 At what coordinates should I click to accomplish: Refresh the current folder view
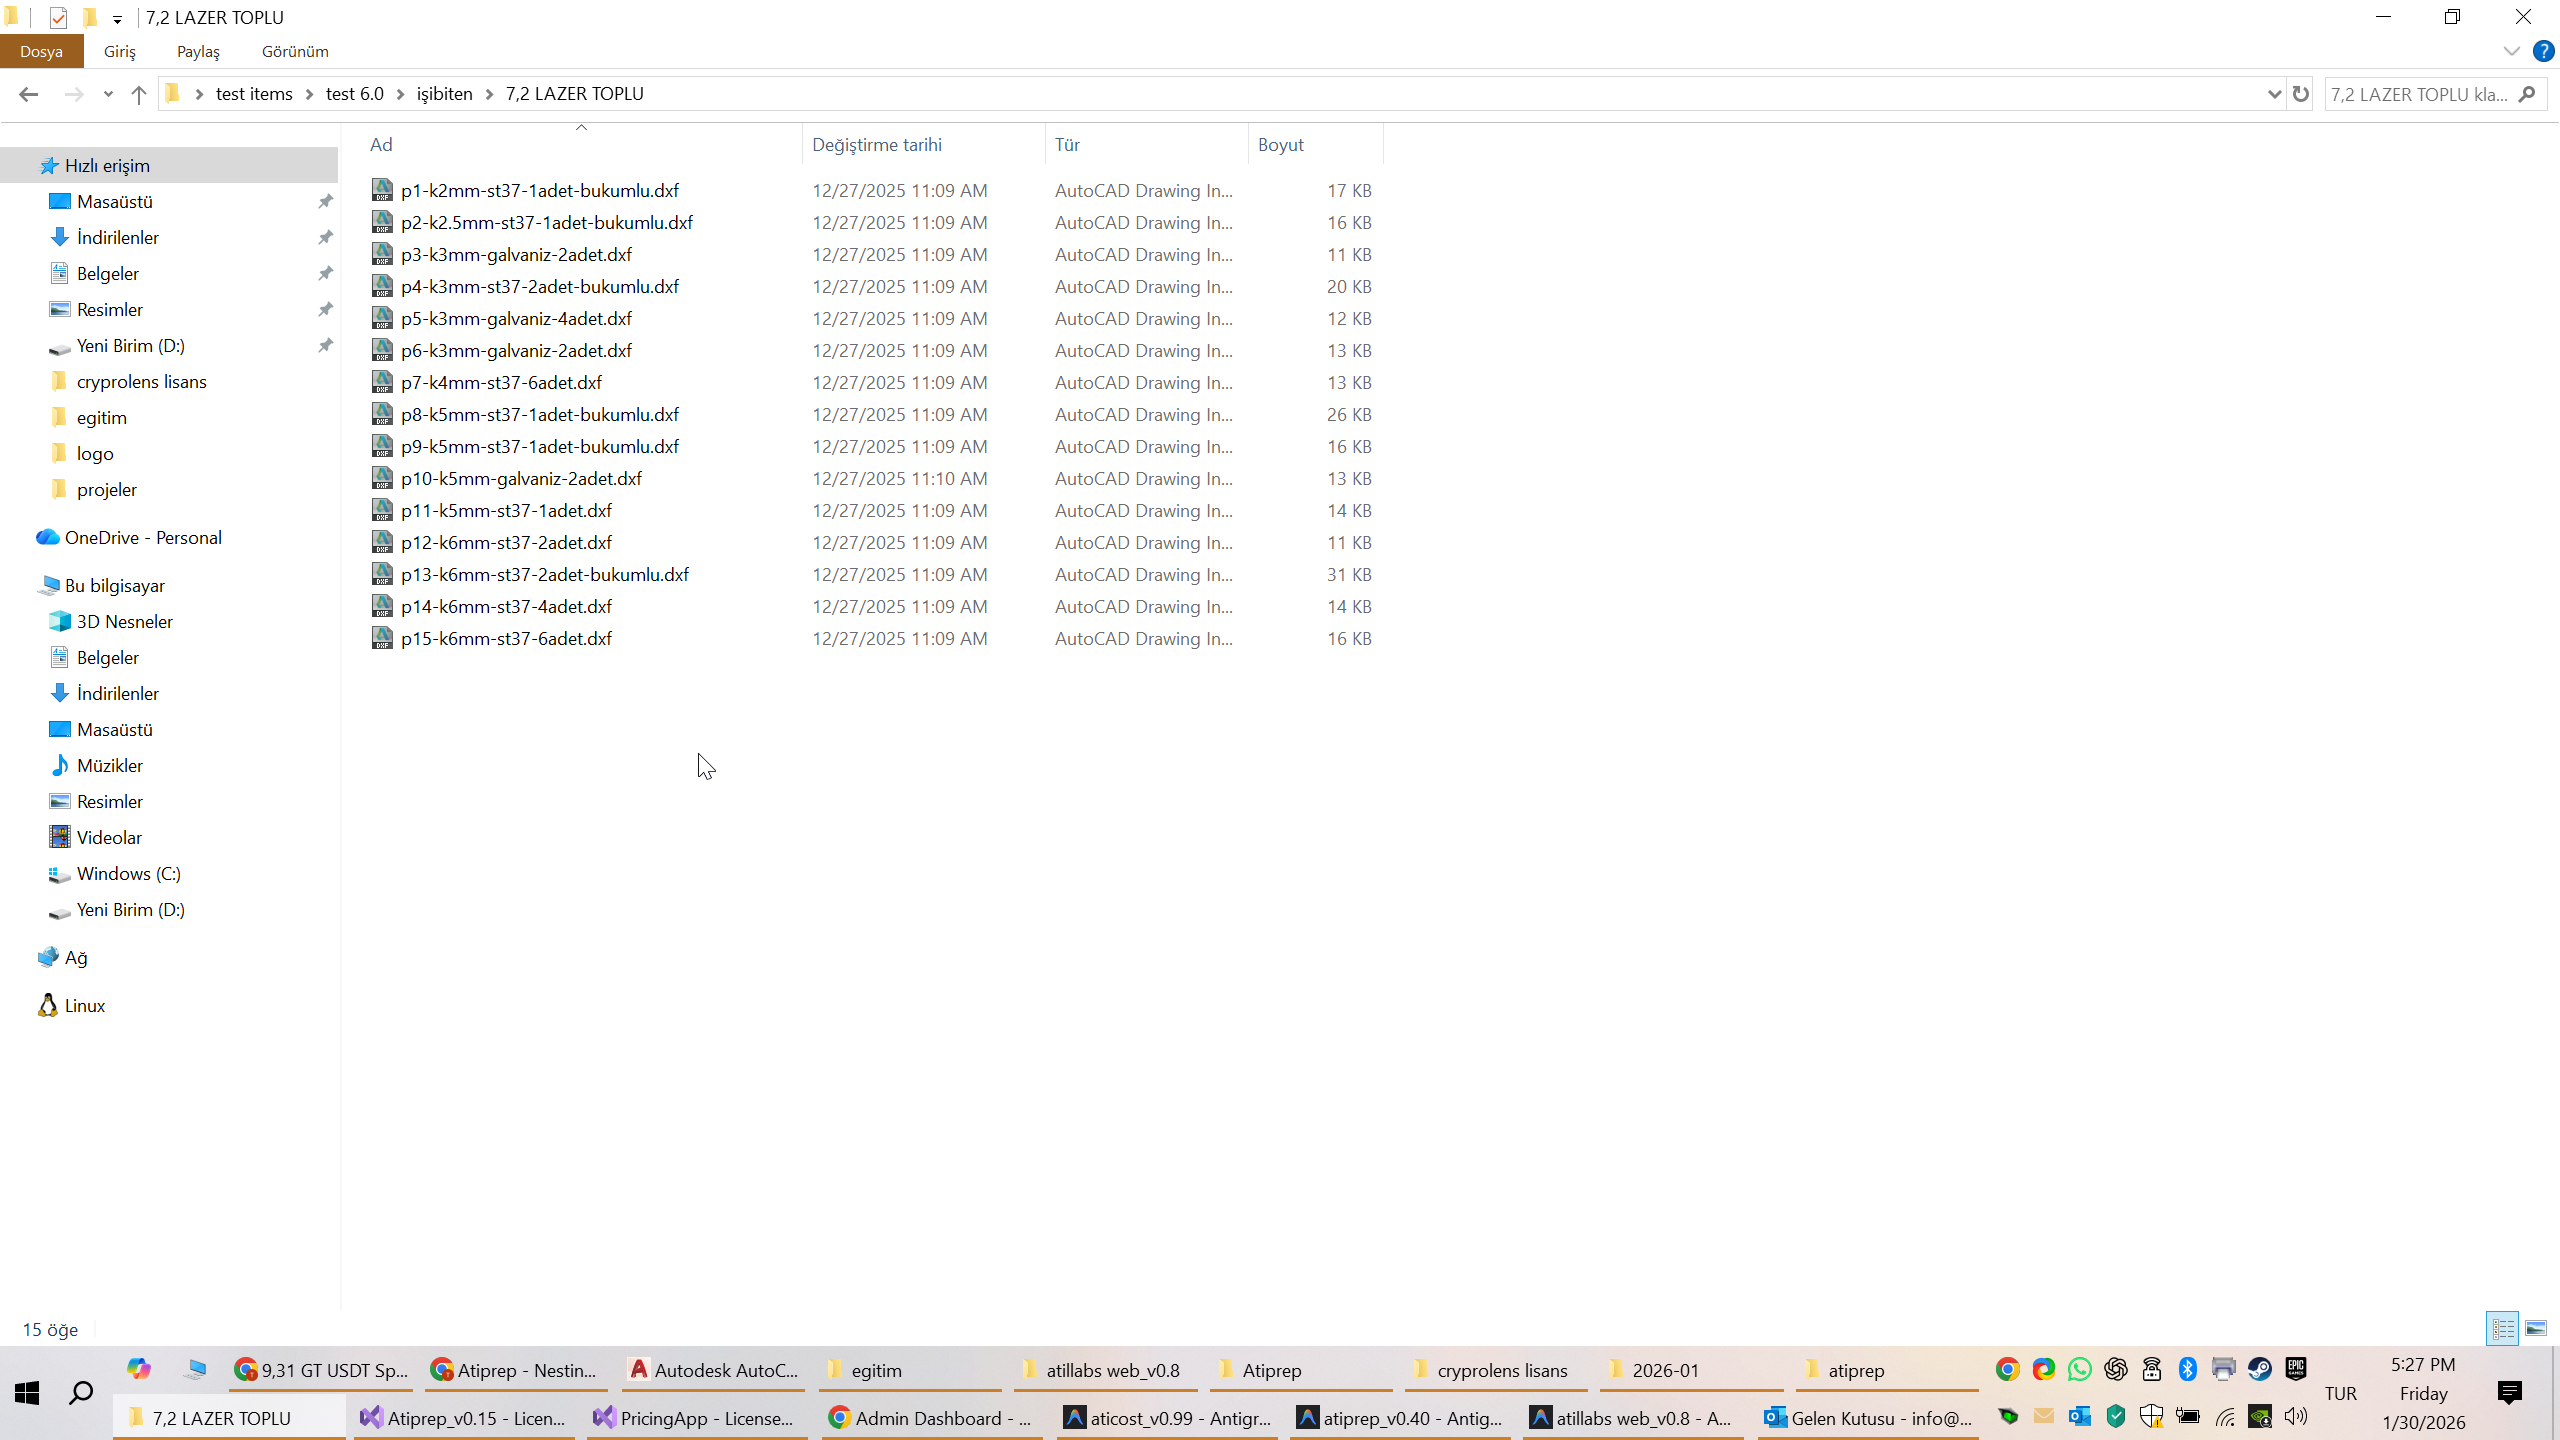pos(2301,94)
